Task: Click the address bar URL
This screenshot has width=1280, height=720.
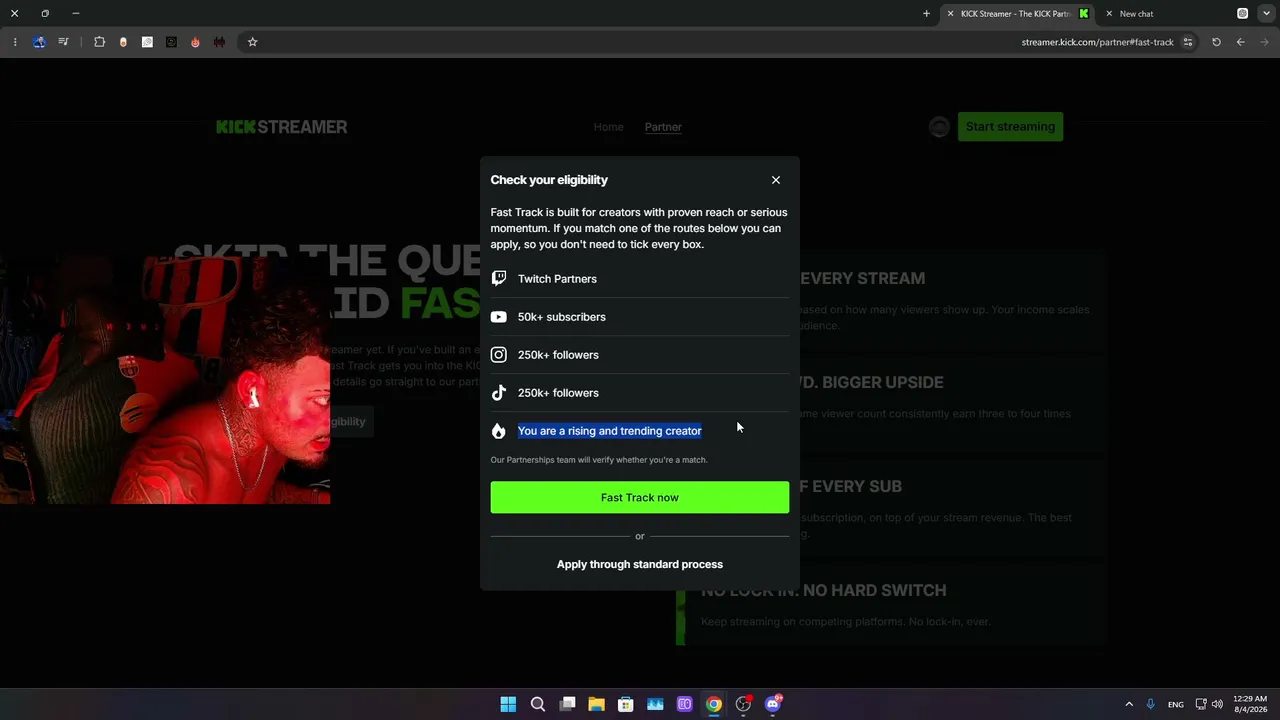Action: pyautogui.click(x=1097, y=42)
